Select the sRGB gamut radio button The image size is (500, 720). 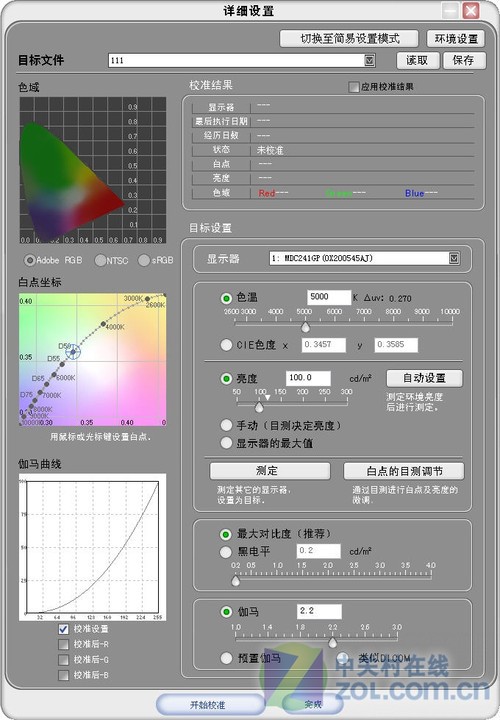pos(144,260)
